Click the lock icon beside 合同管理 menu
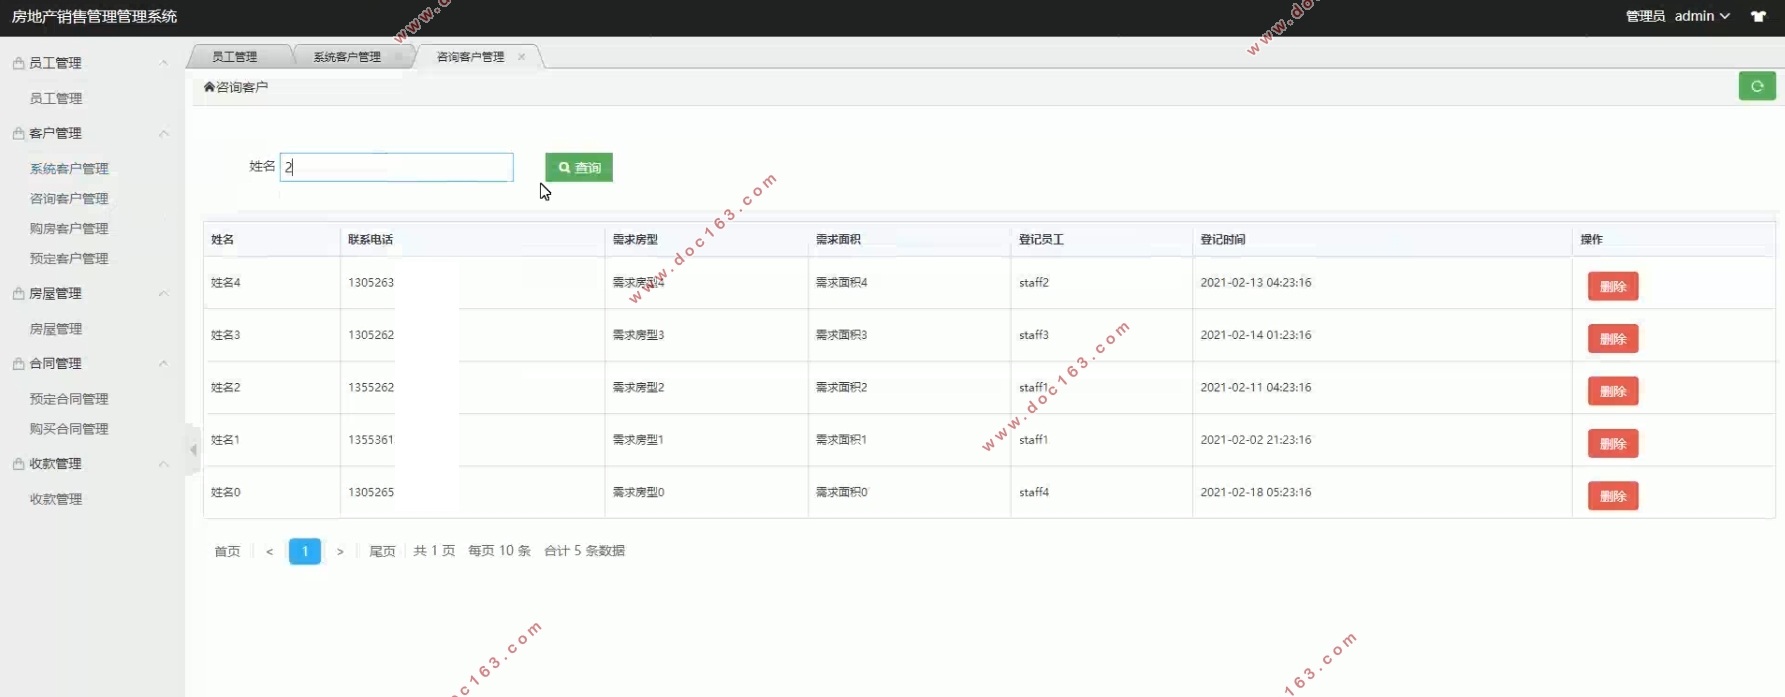 (x=18, y=363)
